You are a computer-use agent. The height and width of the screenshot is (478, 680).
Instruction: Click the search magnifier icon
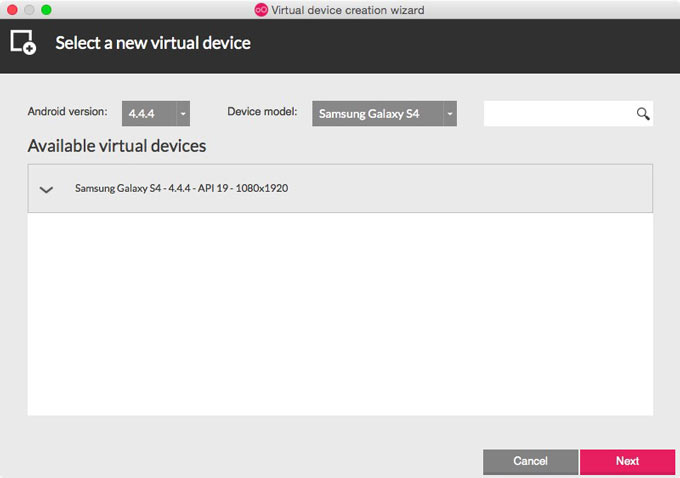point(643,114)
